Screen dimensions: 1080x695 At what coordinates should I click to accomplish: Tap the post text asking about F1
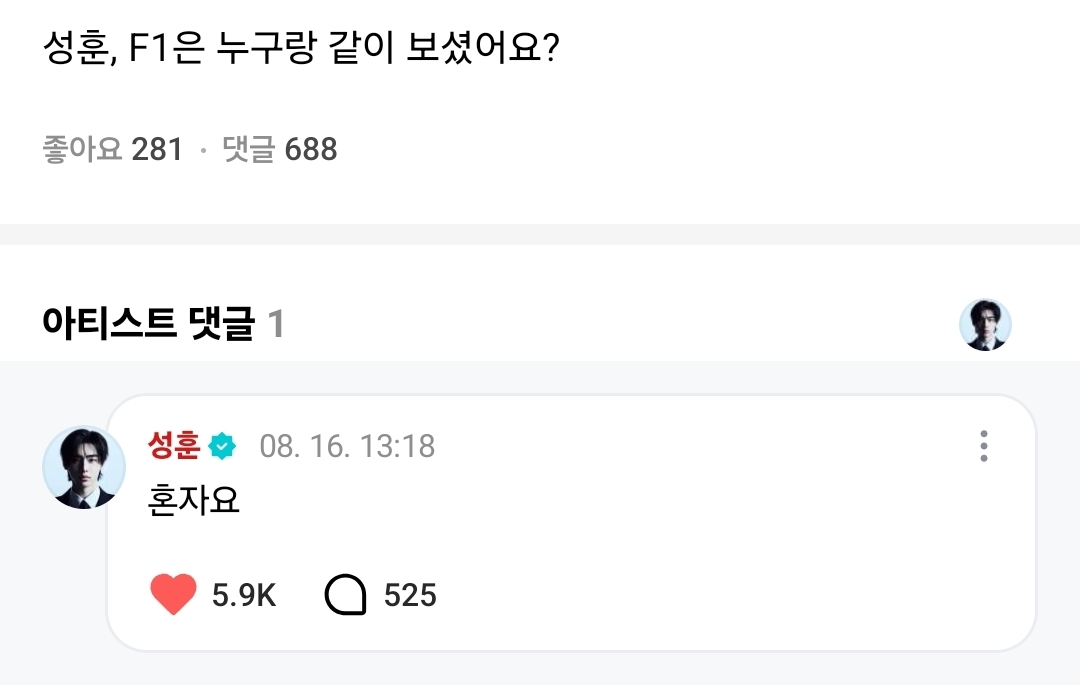300,48
